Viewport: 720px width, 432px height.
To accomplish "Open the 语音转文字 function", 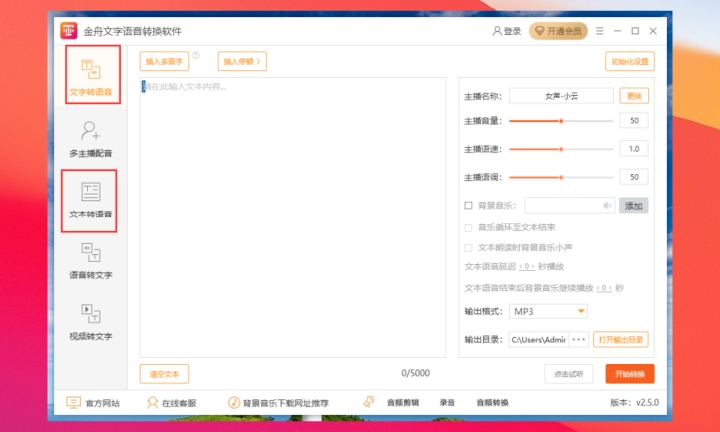I will pos(91,261).
